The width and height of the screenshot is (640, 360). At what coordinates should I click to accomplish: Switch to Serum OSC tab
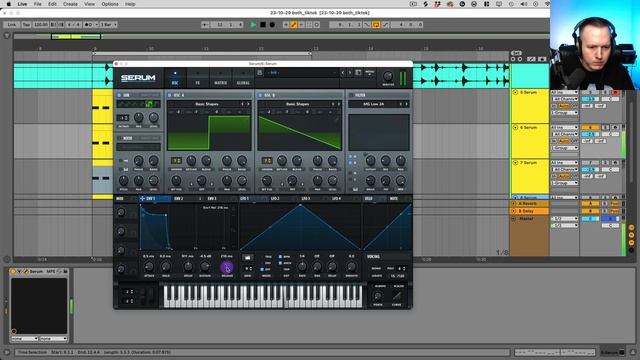175,78
